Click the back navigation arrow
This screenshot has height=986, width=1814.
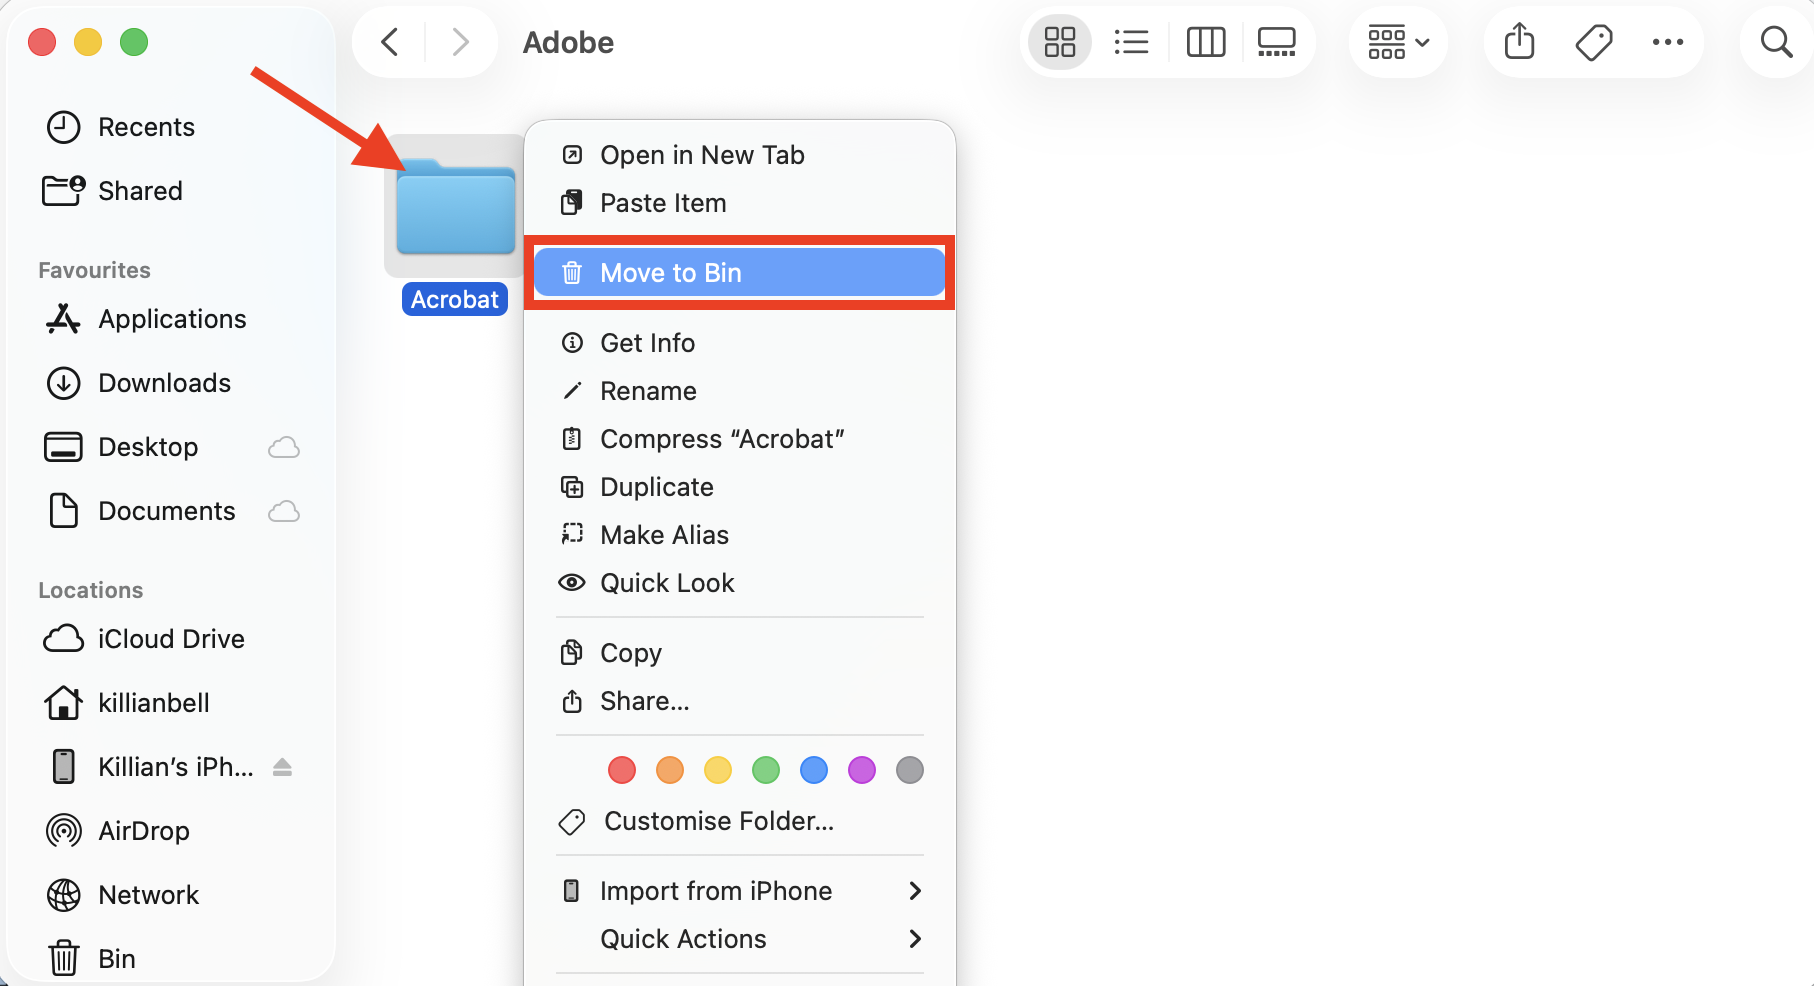point(389,42)
